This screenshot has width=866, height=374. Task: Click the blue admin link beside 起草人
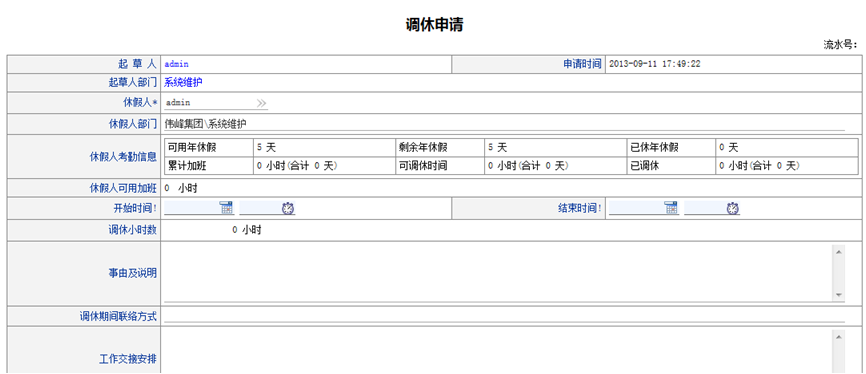coord(176,64)
